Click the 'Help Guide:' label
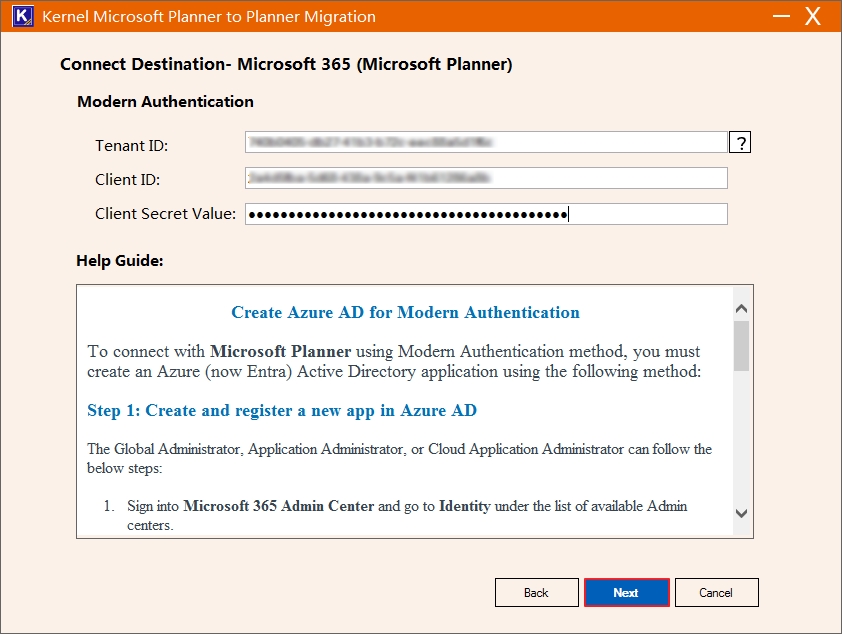842x634 pixels. [x=120, y=261]
